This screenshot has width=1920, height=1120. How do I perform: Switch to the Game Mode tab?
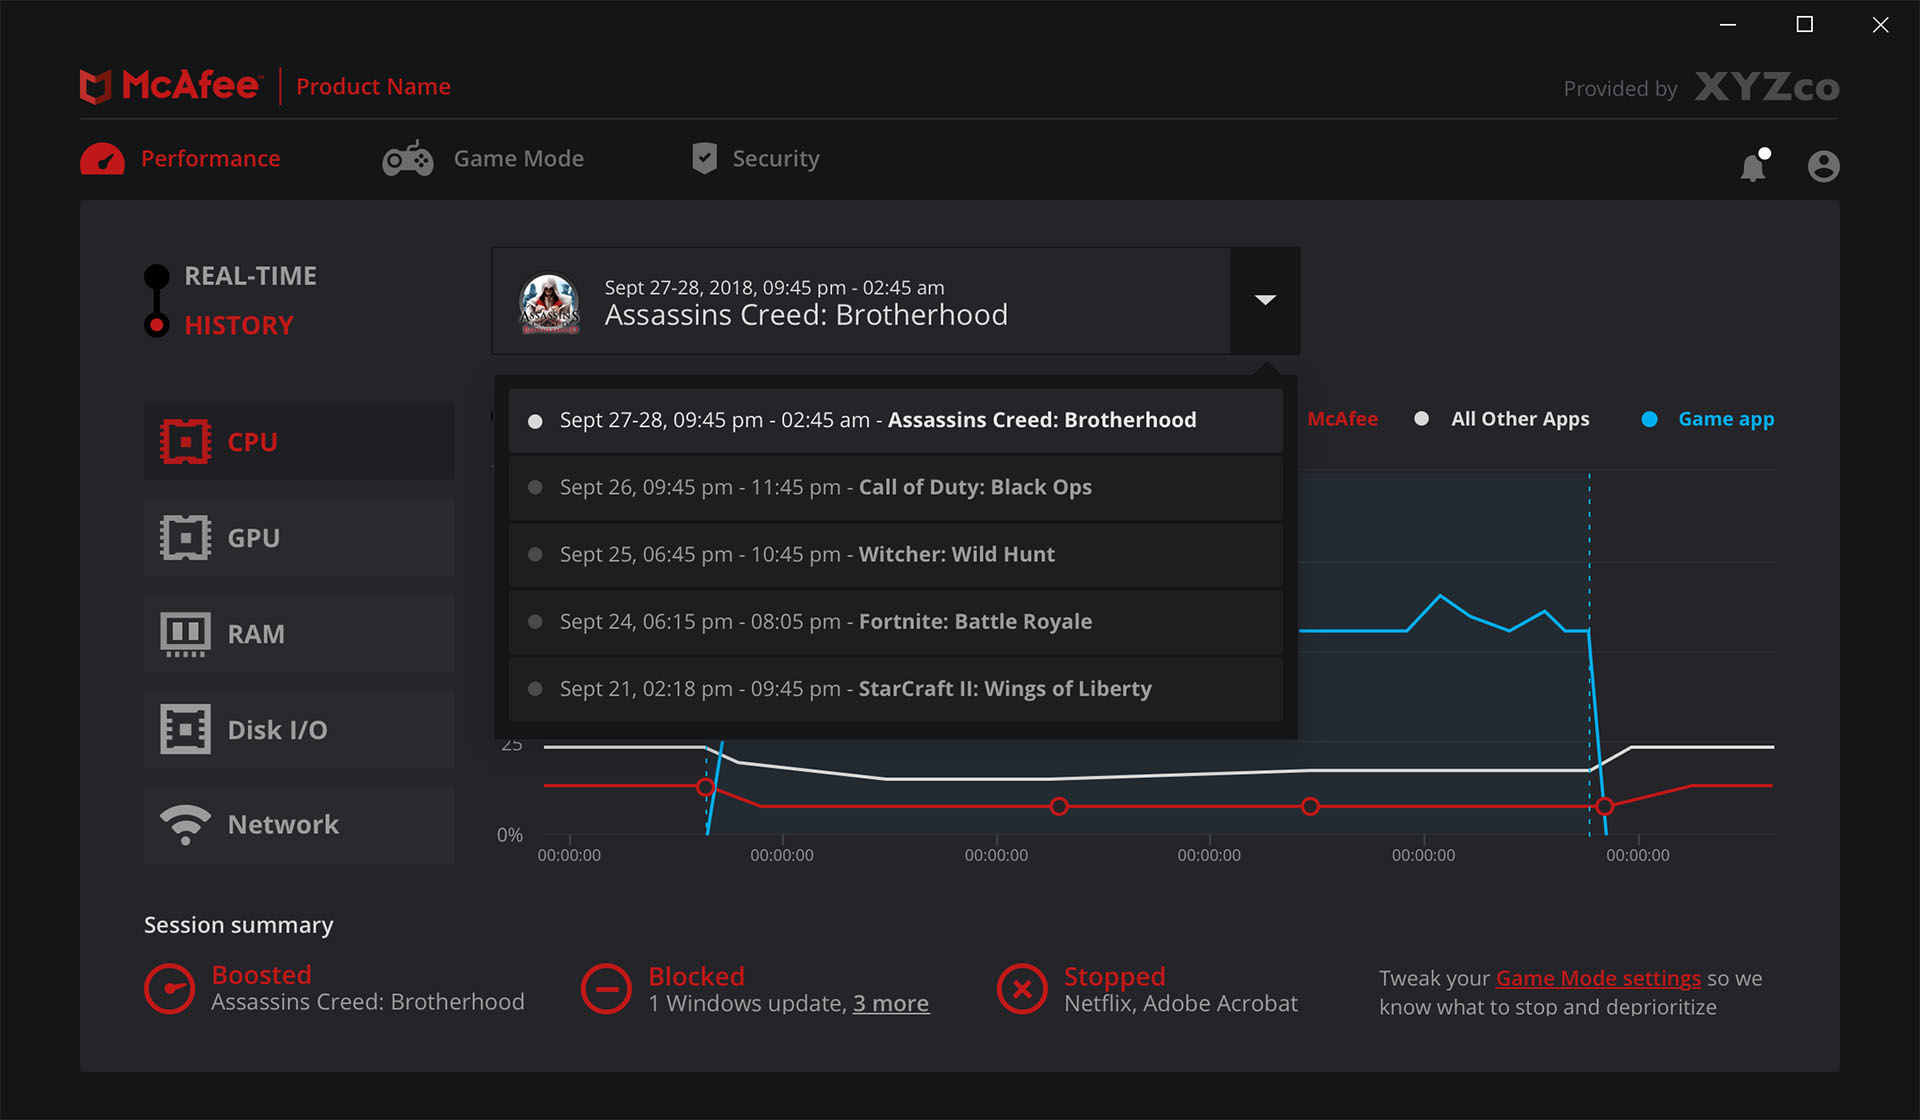(x=483, y=158)
